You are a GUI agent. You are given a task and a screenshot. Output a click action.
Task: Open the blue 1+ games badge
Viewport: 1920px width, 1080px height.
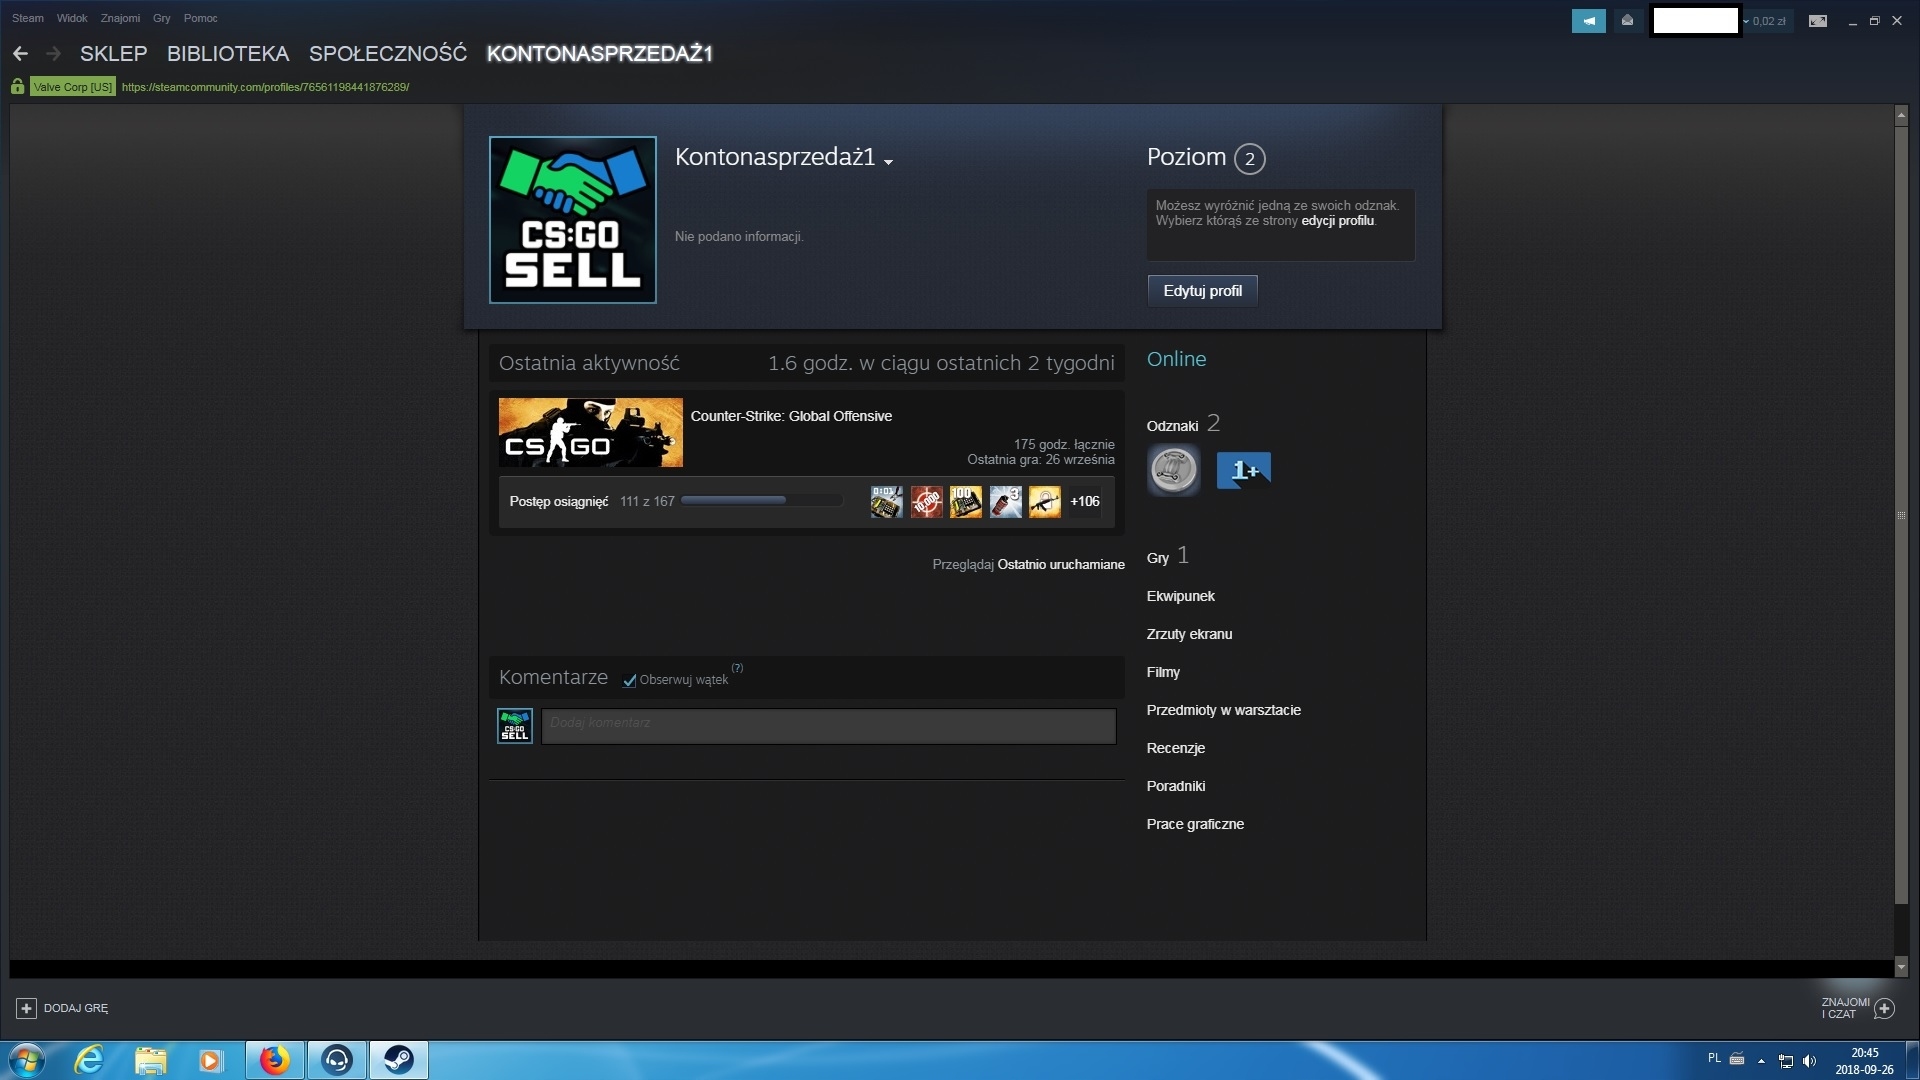pos(1243,470)
